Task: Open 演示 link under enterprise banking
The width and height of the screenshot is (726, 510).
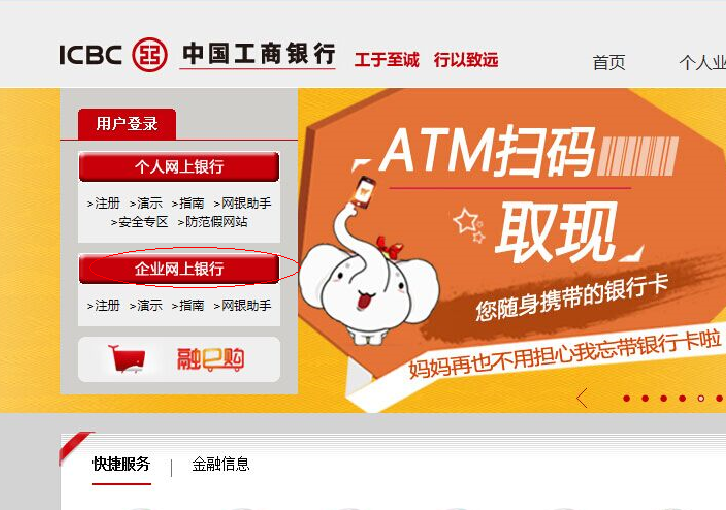Action: pos(146,306)
